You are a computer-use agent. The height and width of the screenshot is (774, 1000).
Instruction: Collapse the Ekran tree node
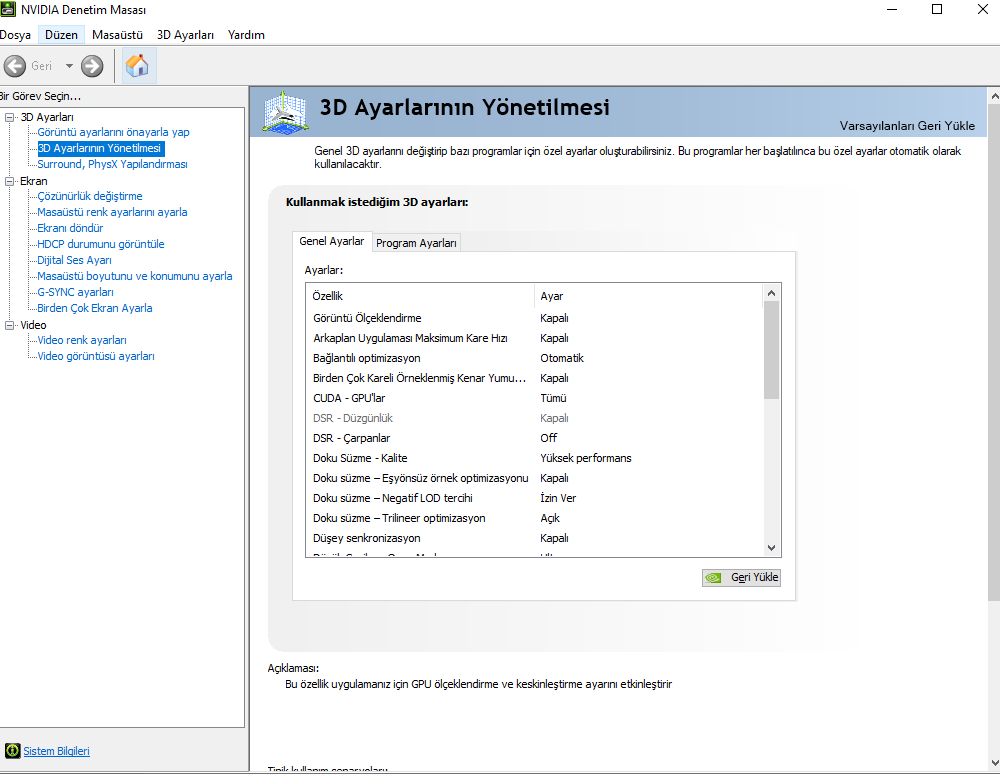(x=10, y=181)
